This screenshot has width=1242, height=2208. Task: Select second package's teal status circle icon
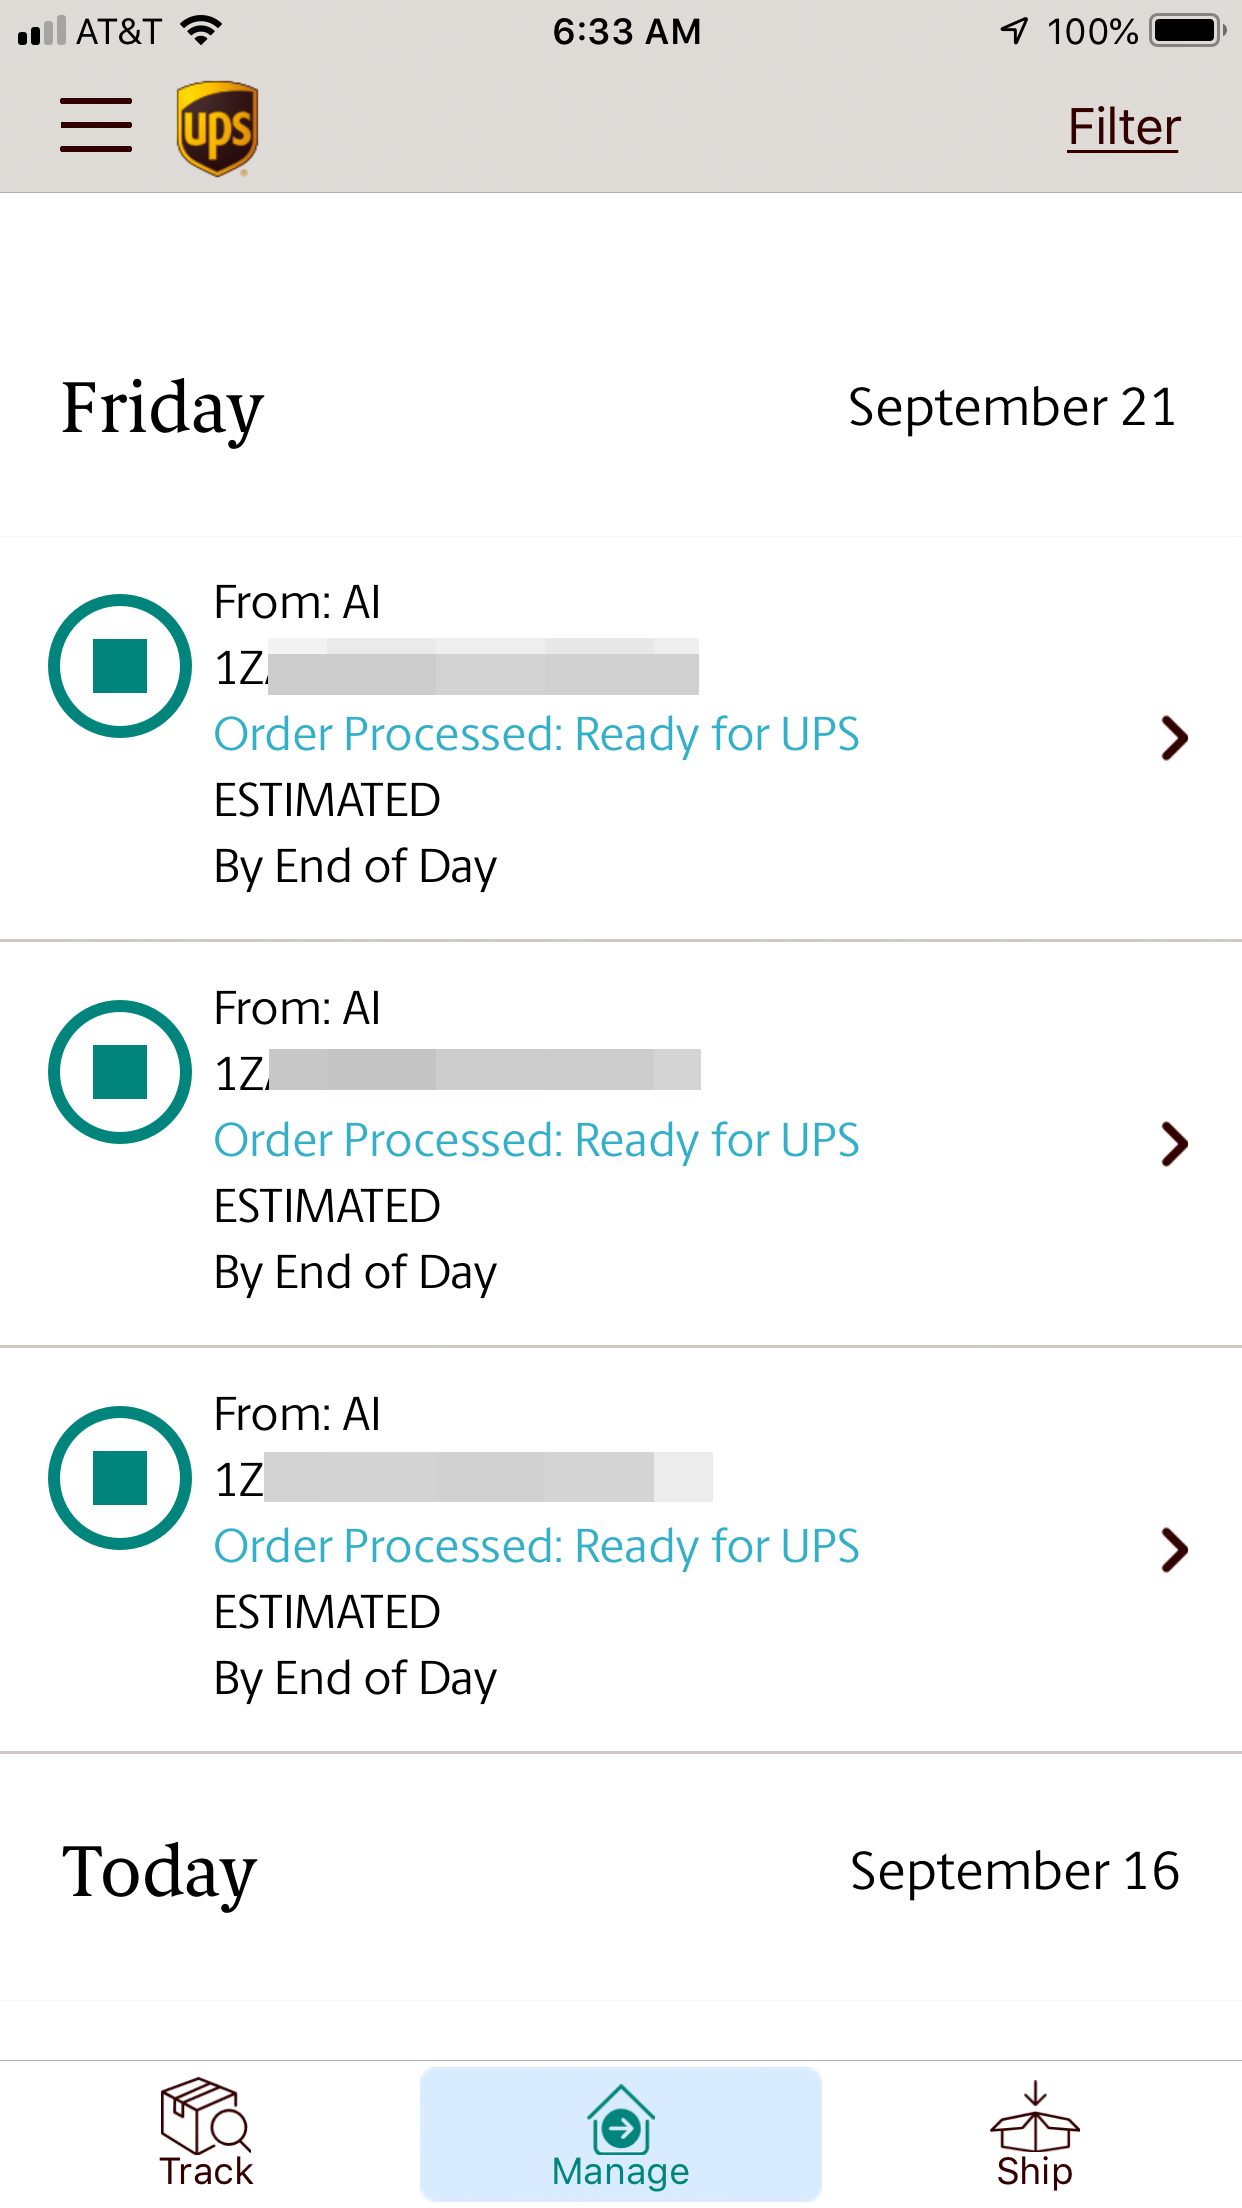point(120,1072)
